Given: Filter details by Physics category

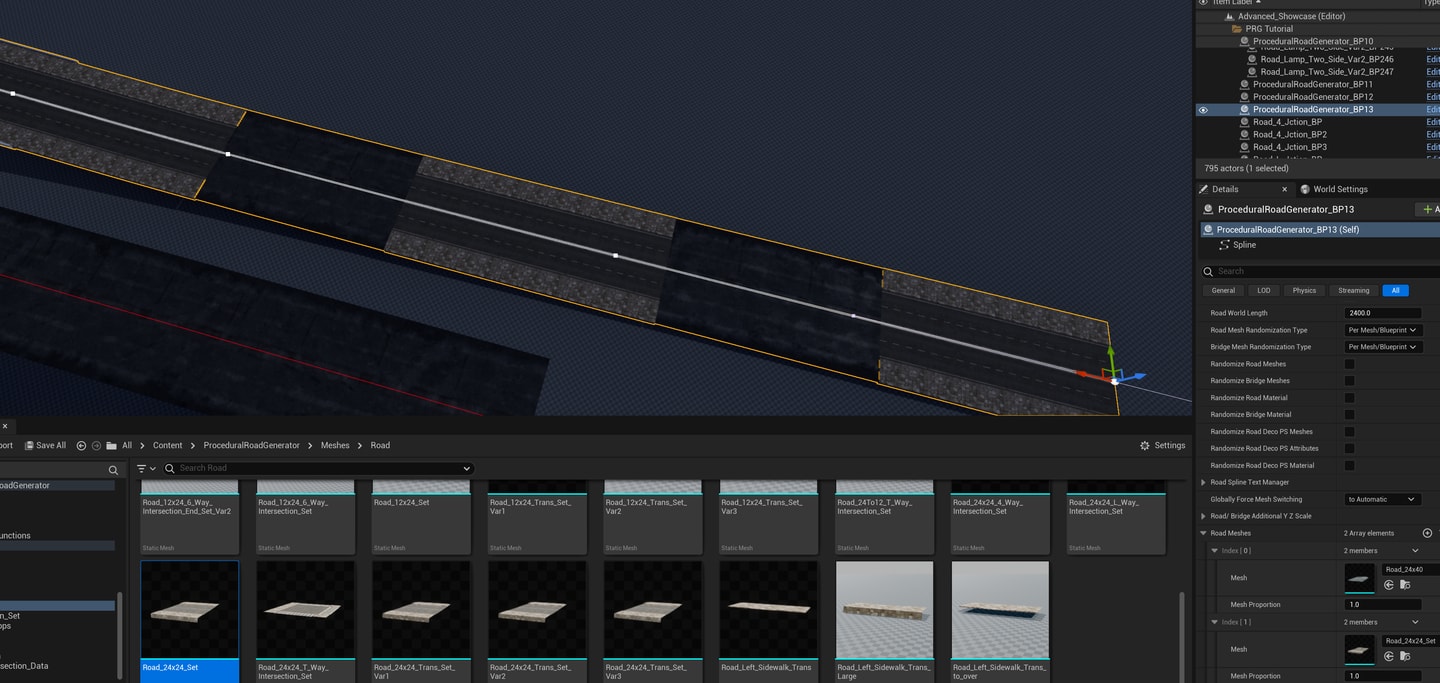Looking at the screenshot, I should click(x=1304, y=290).
